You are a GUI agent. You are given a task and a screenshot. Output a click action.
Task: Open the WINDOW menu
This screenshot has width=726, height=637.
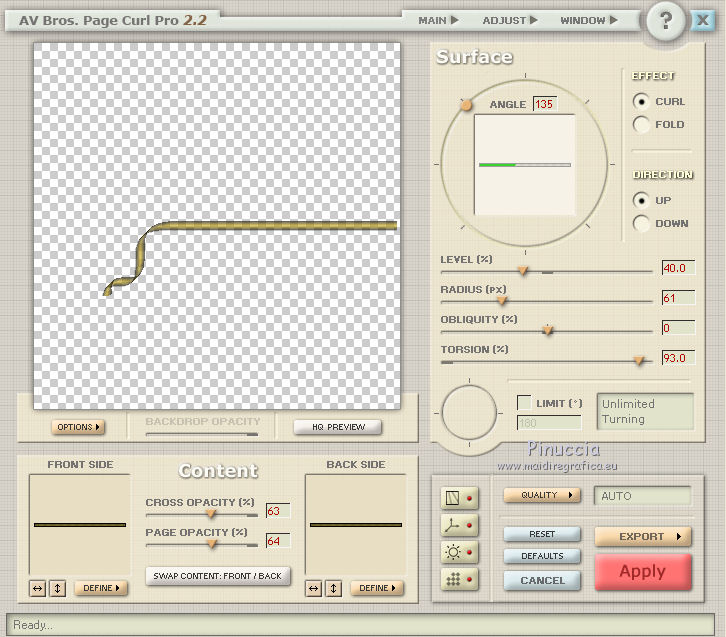pos(588,20)
